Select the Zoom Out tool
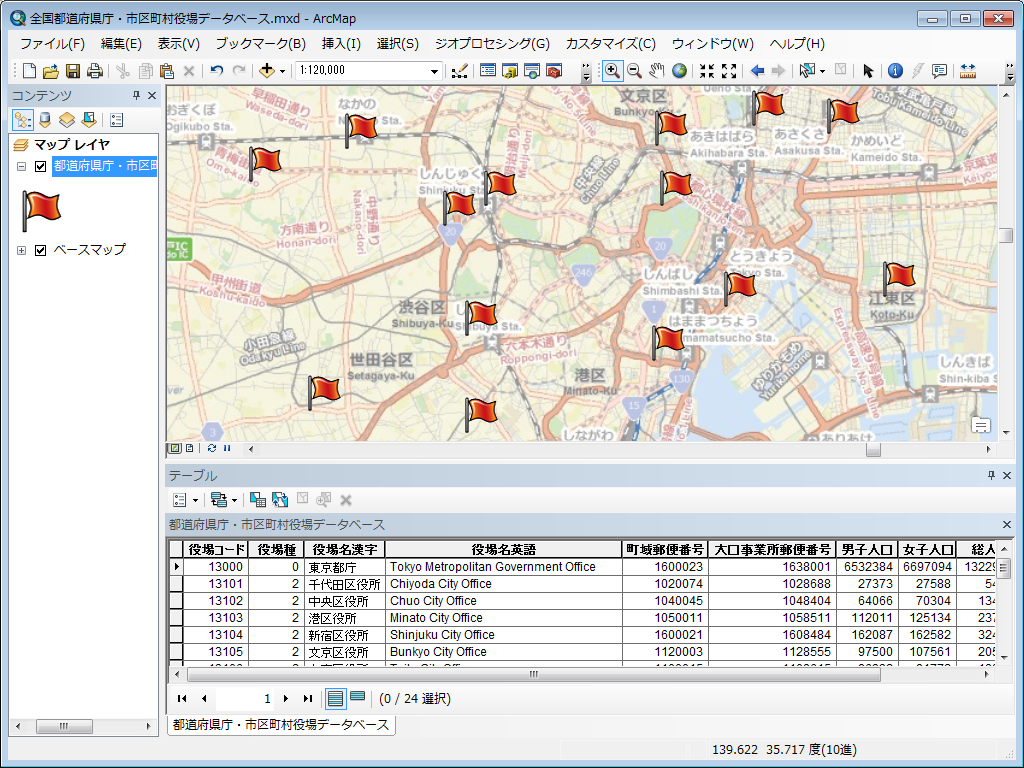Viewport: 1024px width, 768px height. pyautogui.click(x=633, y=71)
